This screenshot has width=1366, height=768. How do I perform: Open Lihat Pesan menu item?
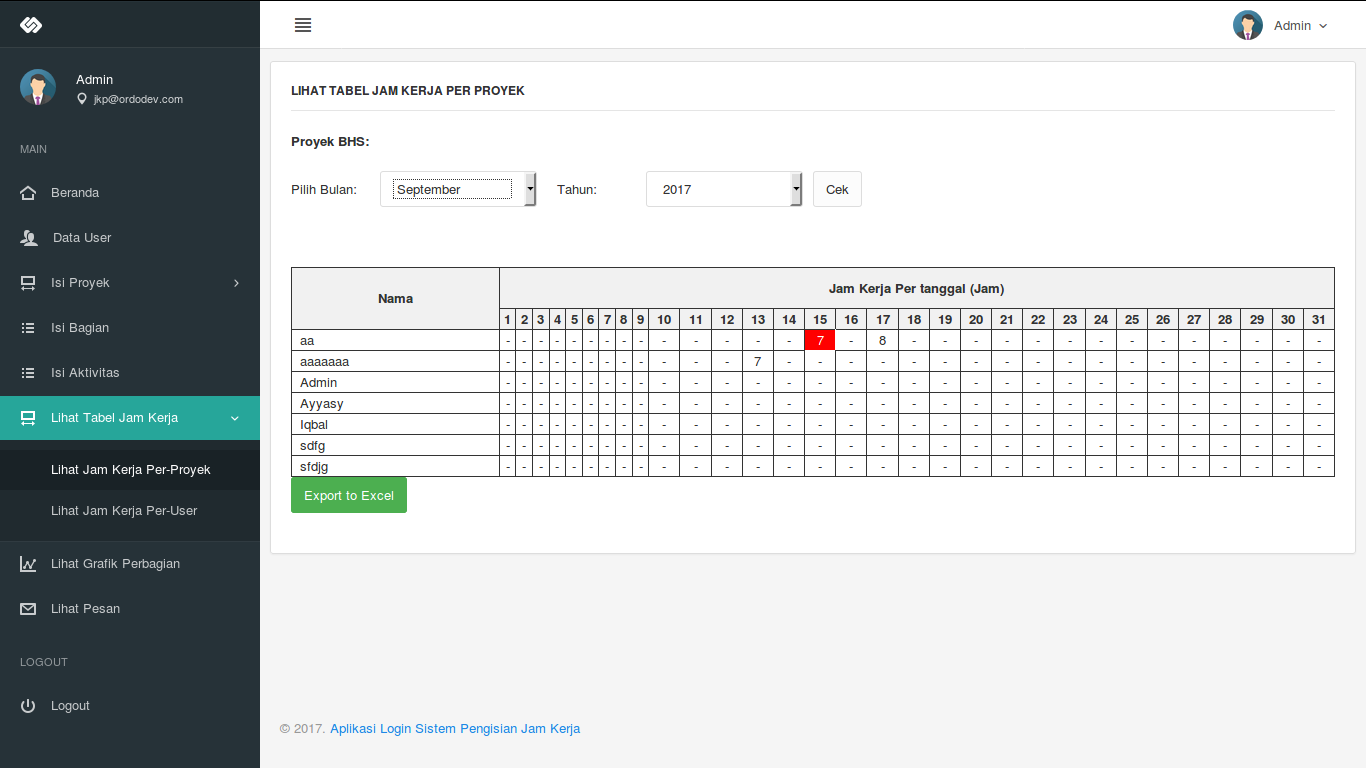[x=130, y=609]
